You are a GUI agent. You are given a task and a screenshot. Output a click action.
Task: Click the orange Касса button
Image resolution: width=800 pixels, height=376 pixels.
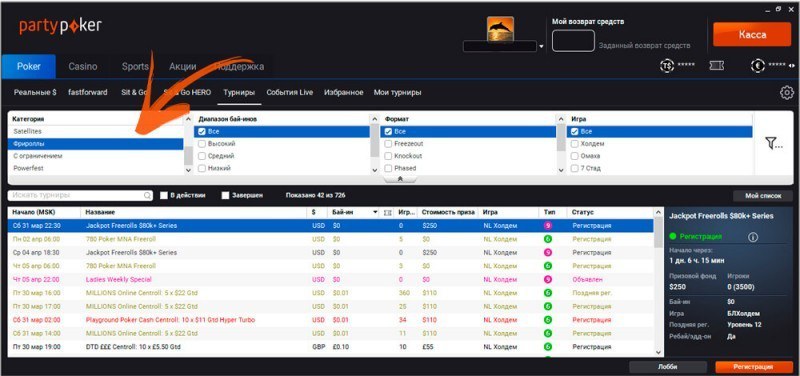(752, 35)
